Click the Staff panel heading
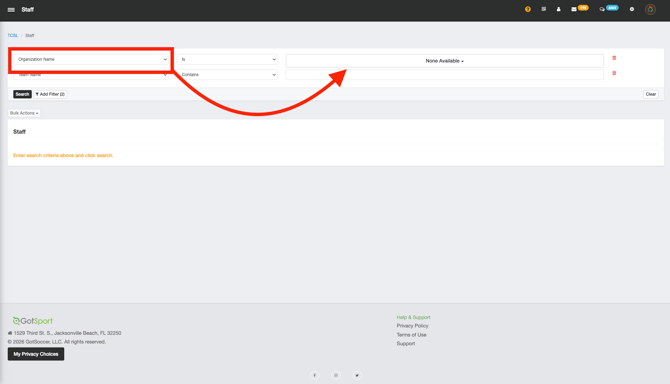The height and width of the screenshot is (384, 670). [19, 132]
